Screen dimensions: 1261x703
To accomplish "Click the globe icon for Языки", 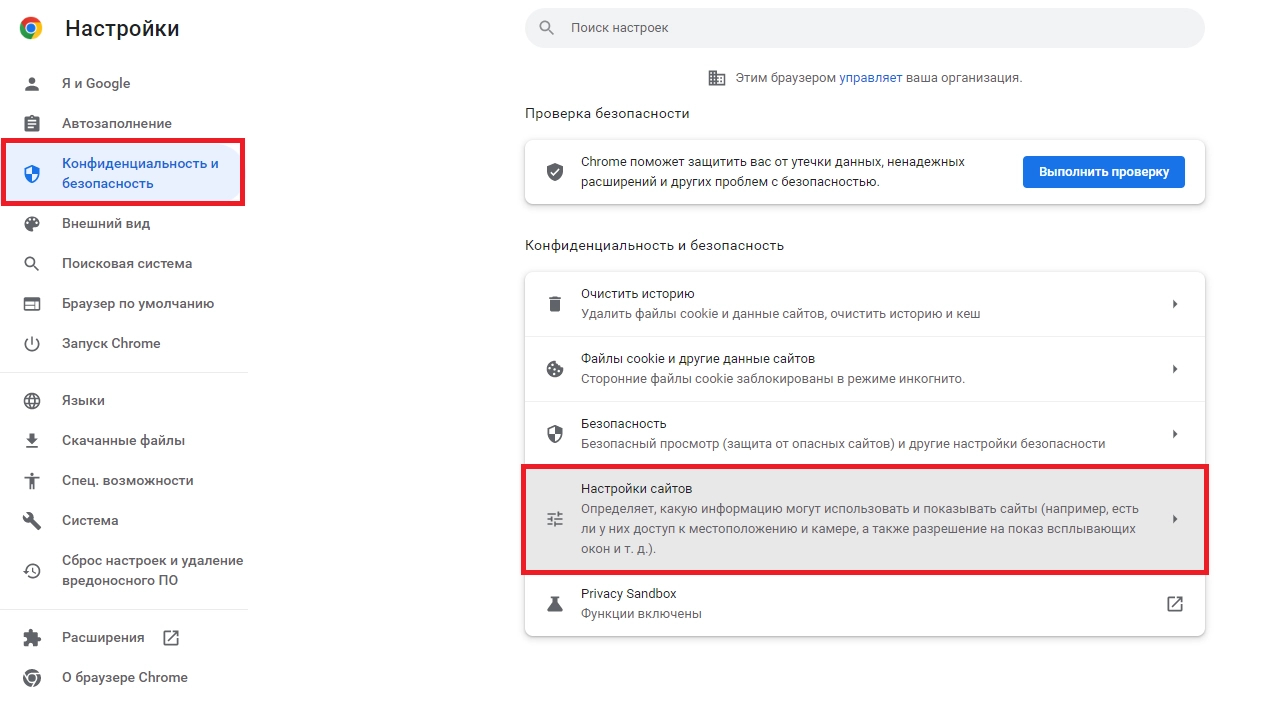I will pyautogui.click(x=32, y=401).
